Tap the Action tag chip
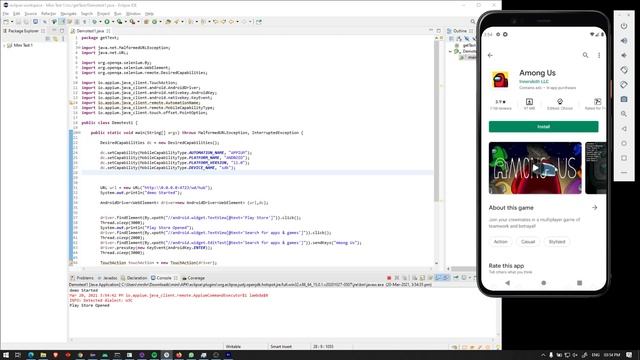640x360 pixels. tap(500, 242)
